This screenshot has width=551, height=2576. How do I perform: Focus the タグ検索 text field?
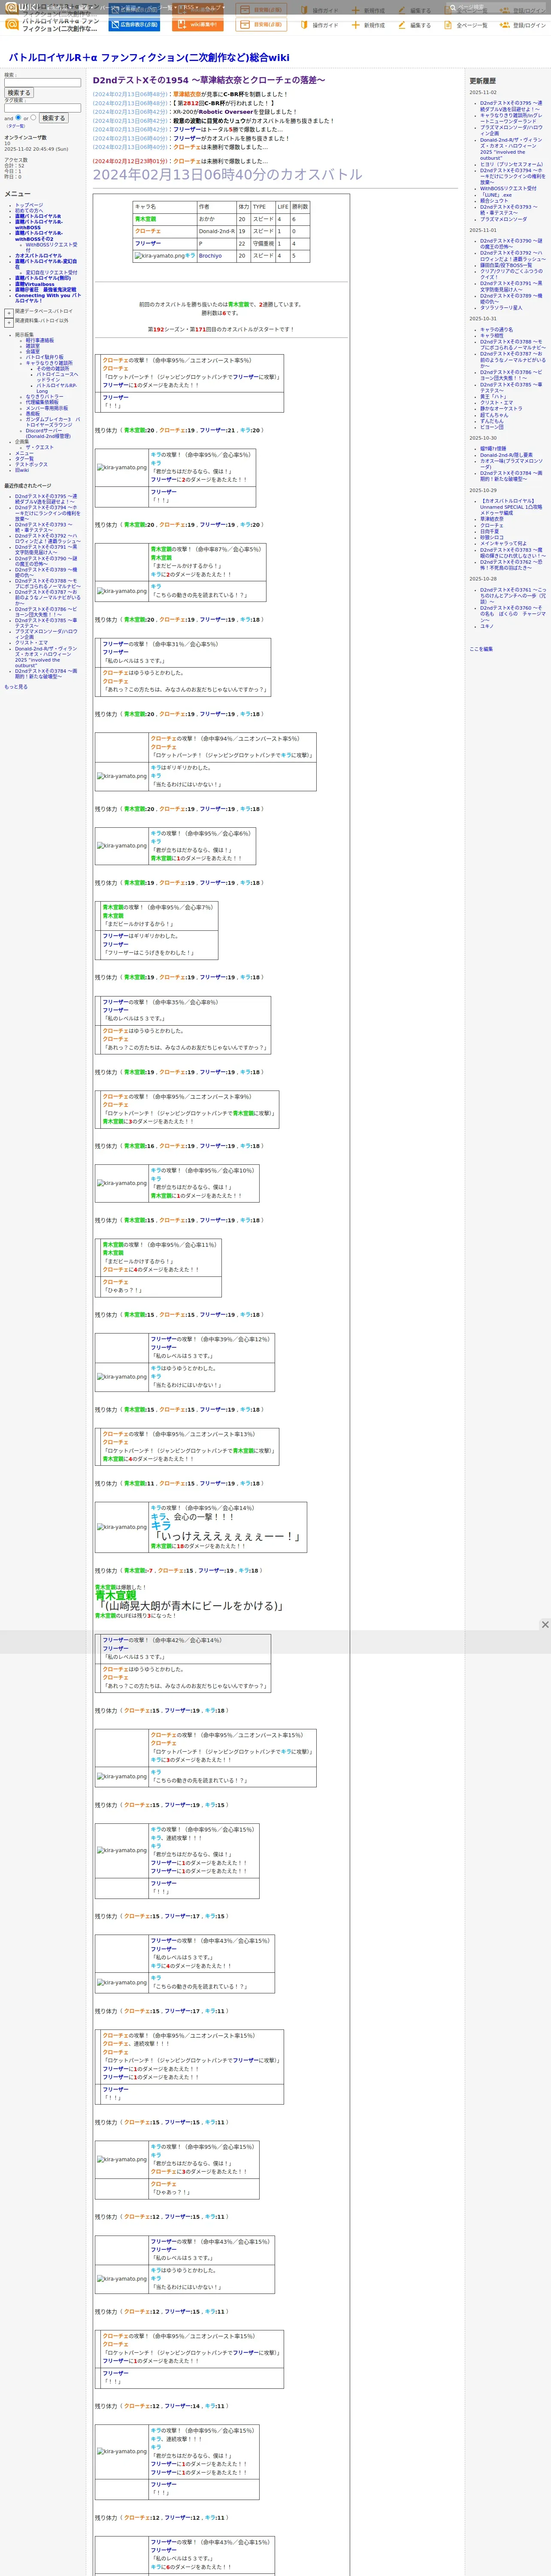(x=42, y=108)
